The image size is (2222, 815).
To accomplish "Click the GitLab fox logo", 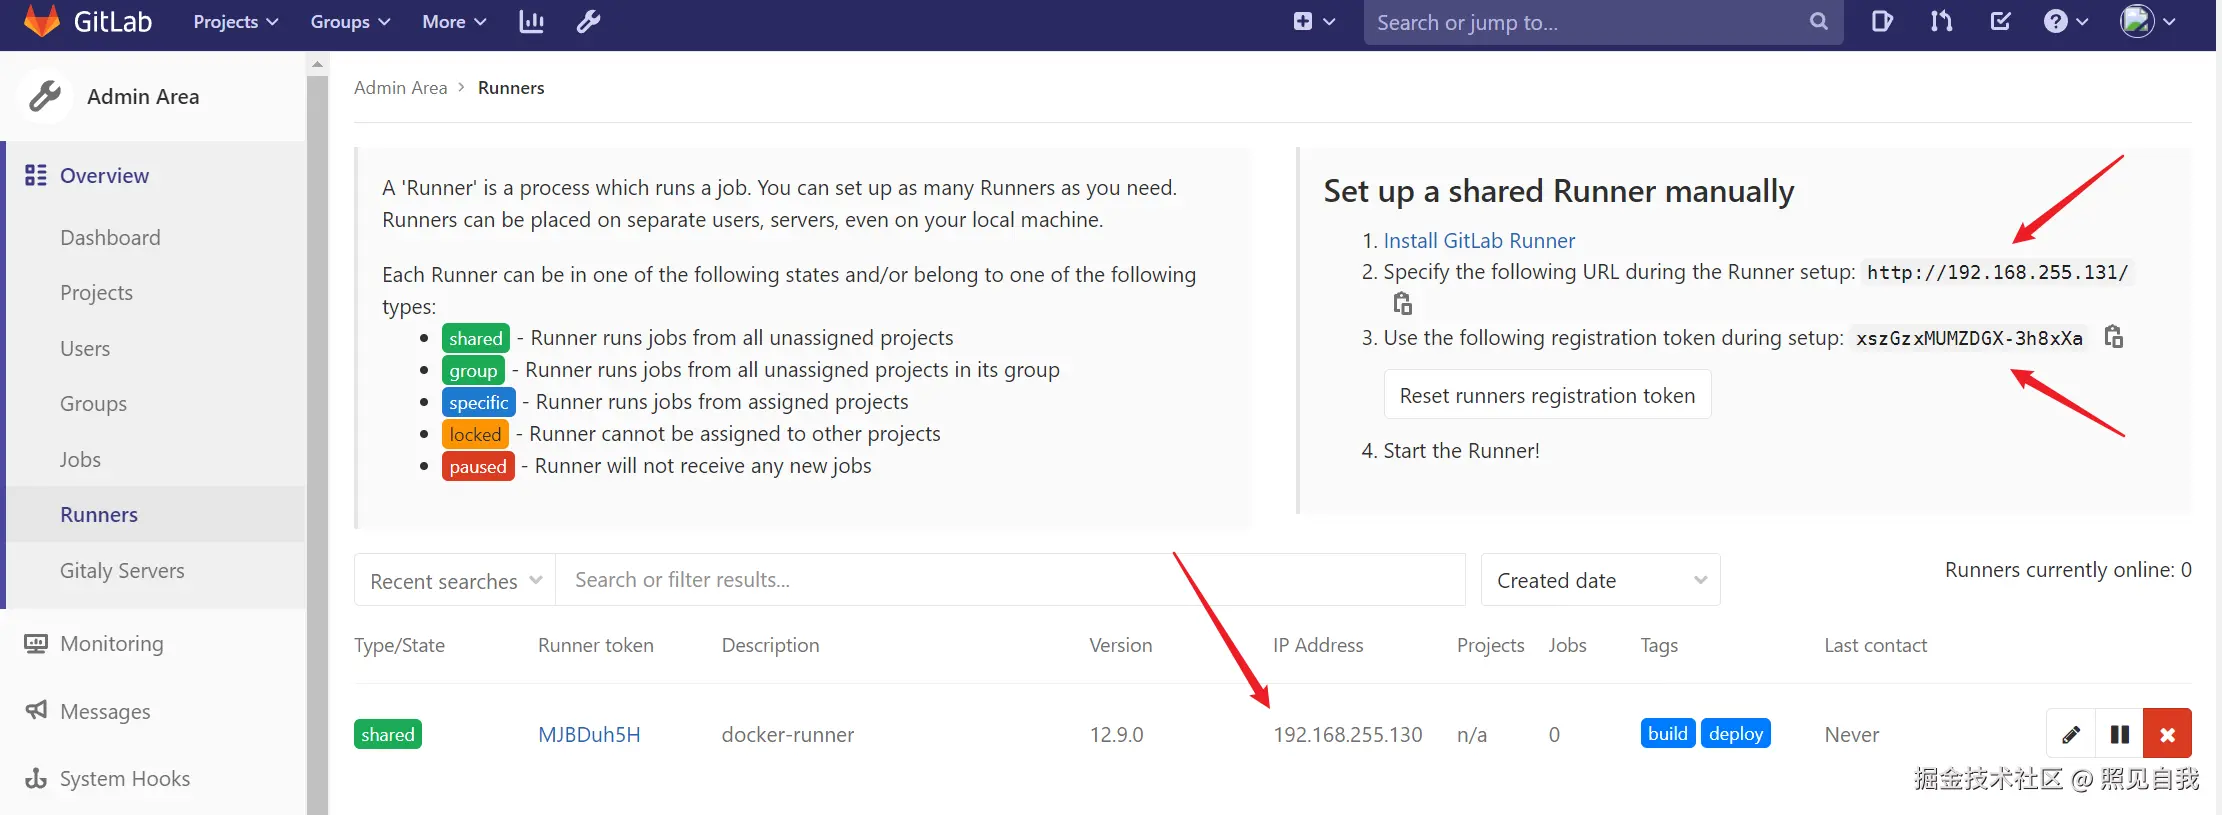I will pos(42,21).
